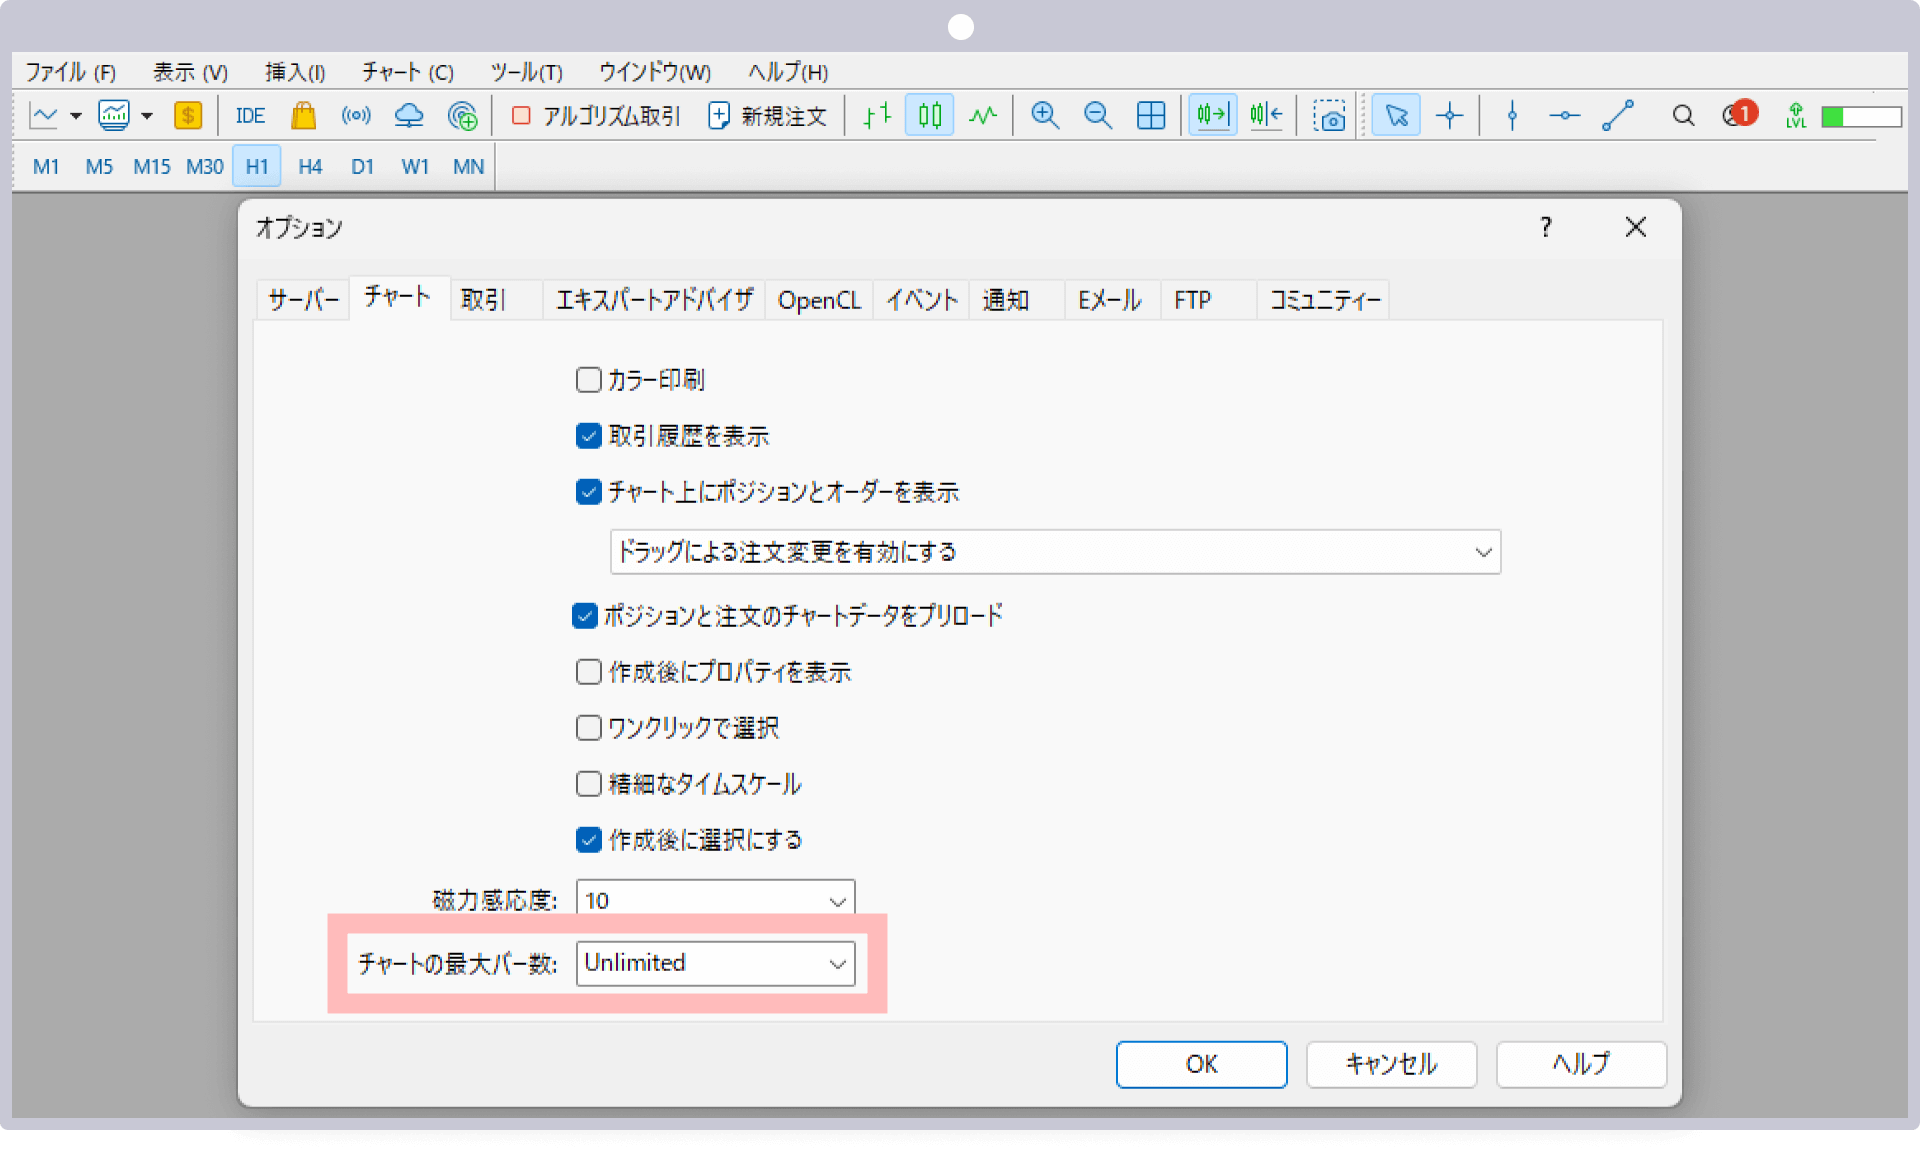Click the ヘルプ button in dialog

pyautogui.click(x=1581, y=1064)
